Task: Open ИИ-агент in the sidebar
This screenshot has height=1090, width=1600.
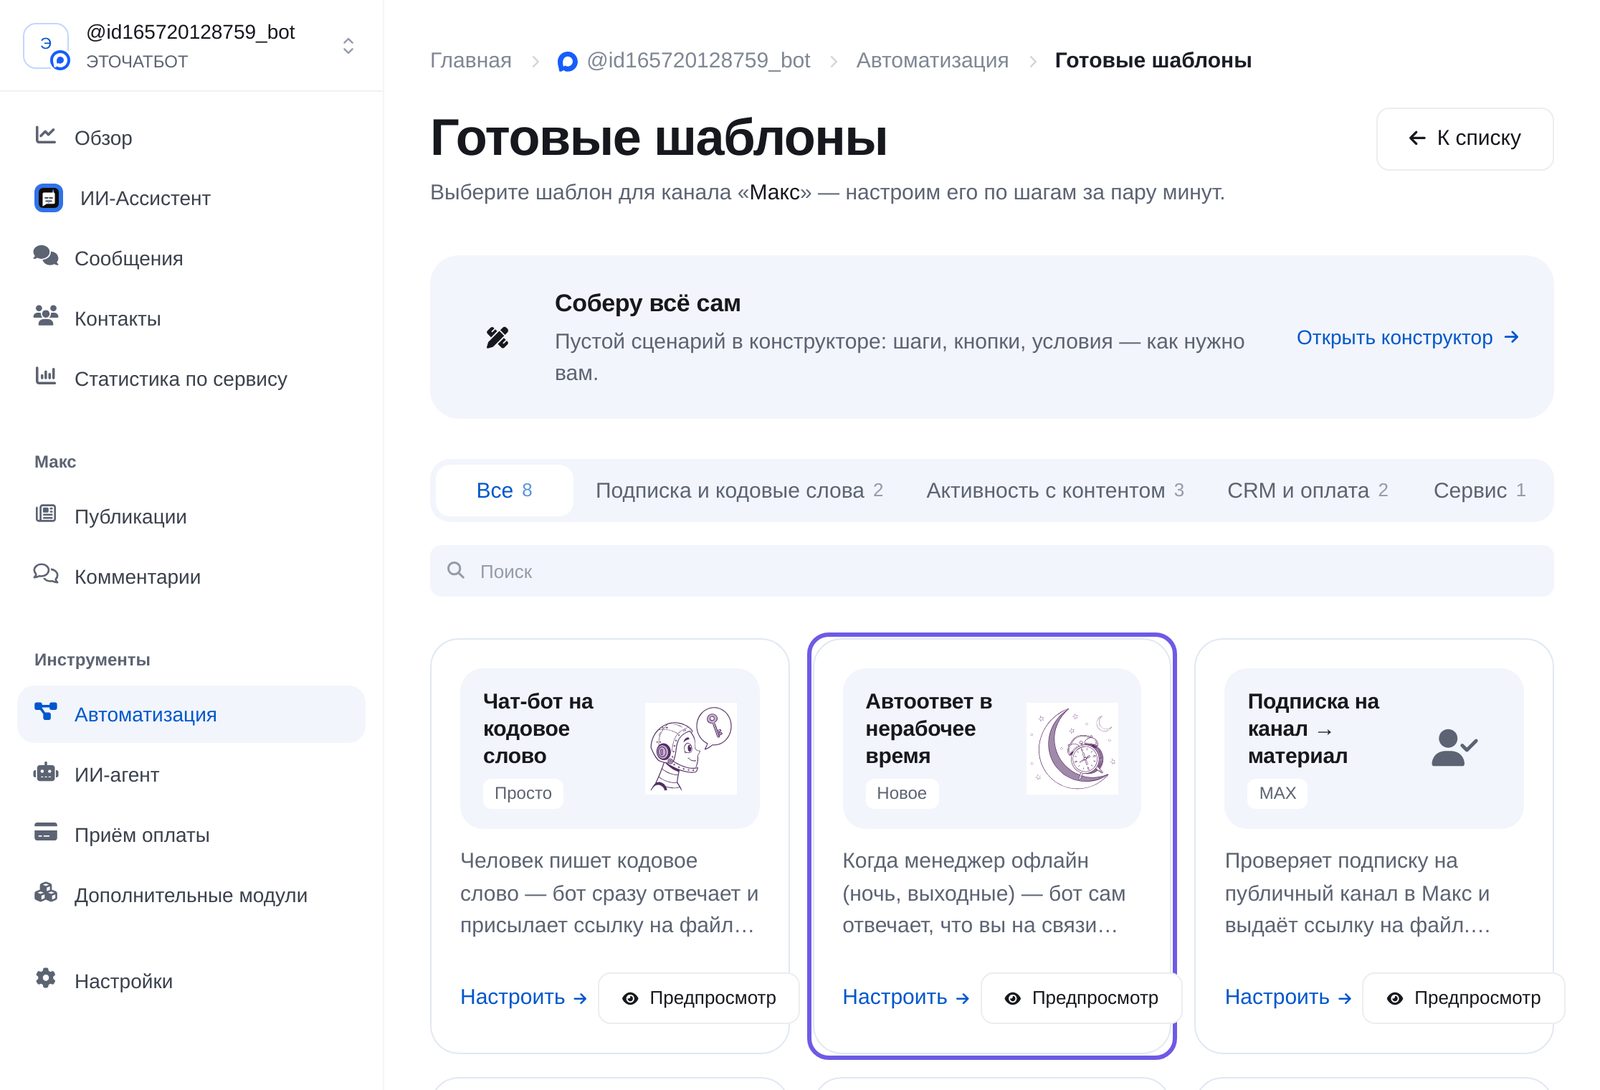Action: (x=191, y=774)
